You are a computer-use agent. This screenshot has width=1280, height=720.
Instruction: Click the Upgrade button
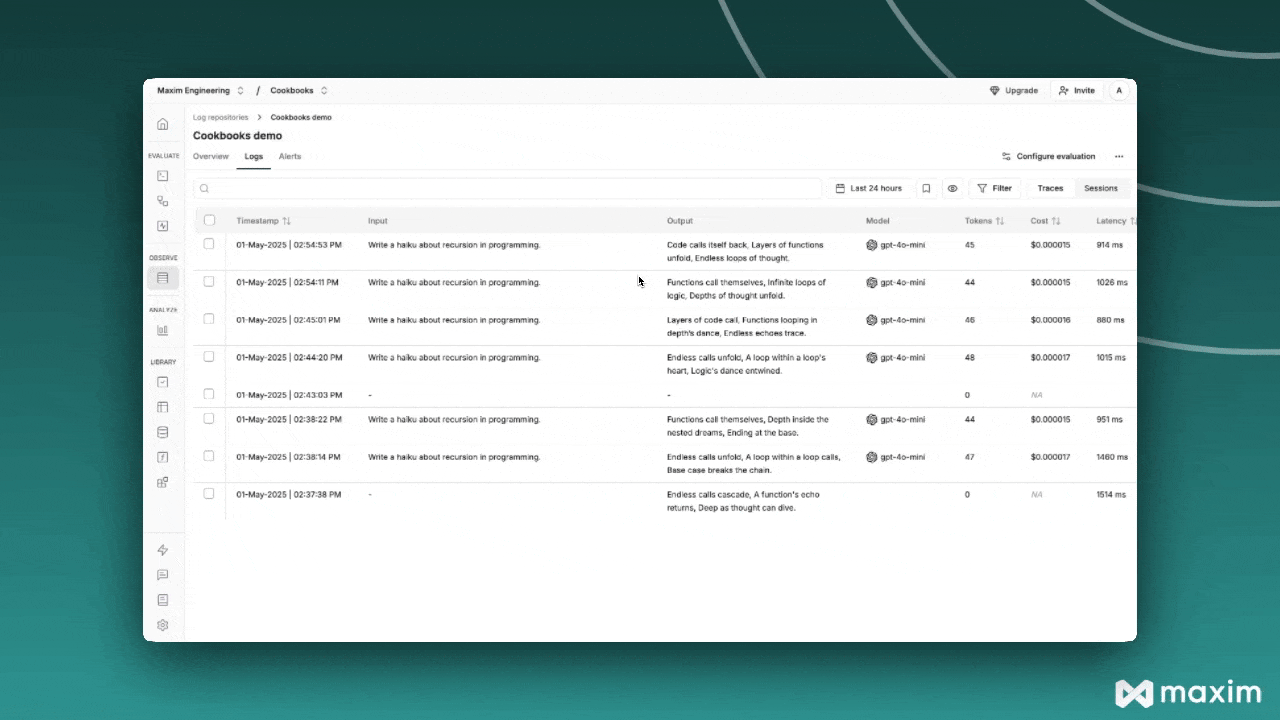pos(1014,90)
